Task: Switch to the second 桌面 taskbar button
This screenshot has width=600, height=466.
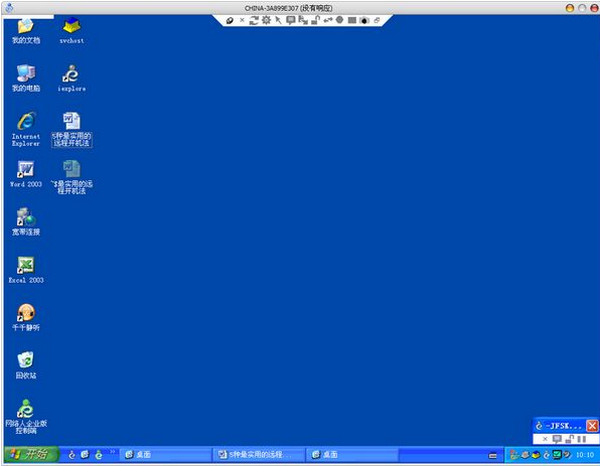Action: point(352,455)
